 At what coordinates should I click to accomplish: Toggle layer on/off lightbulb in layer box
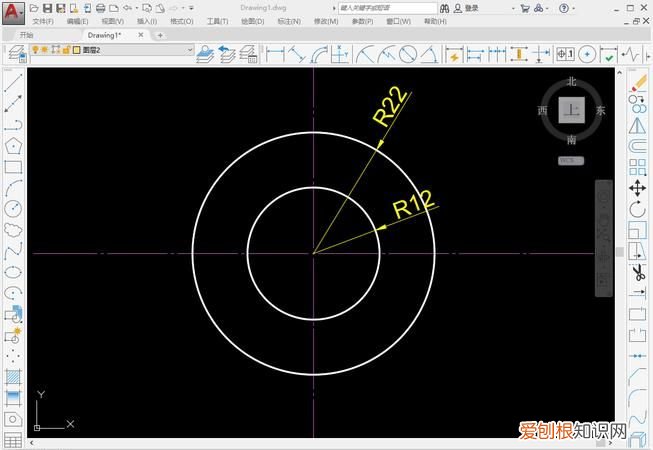coord(34,50)
